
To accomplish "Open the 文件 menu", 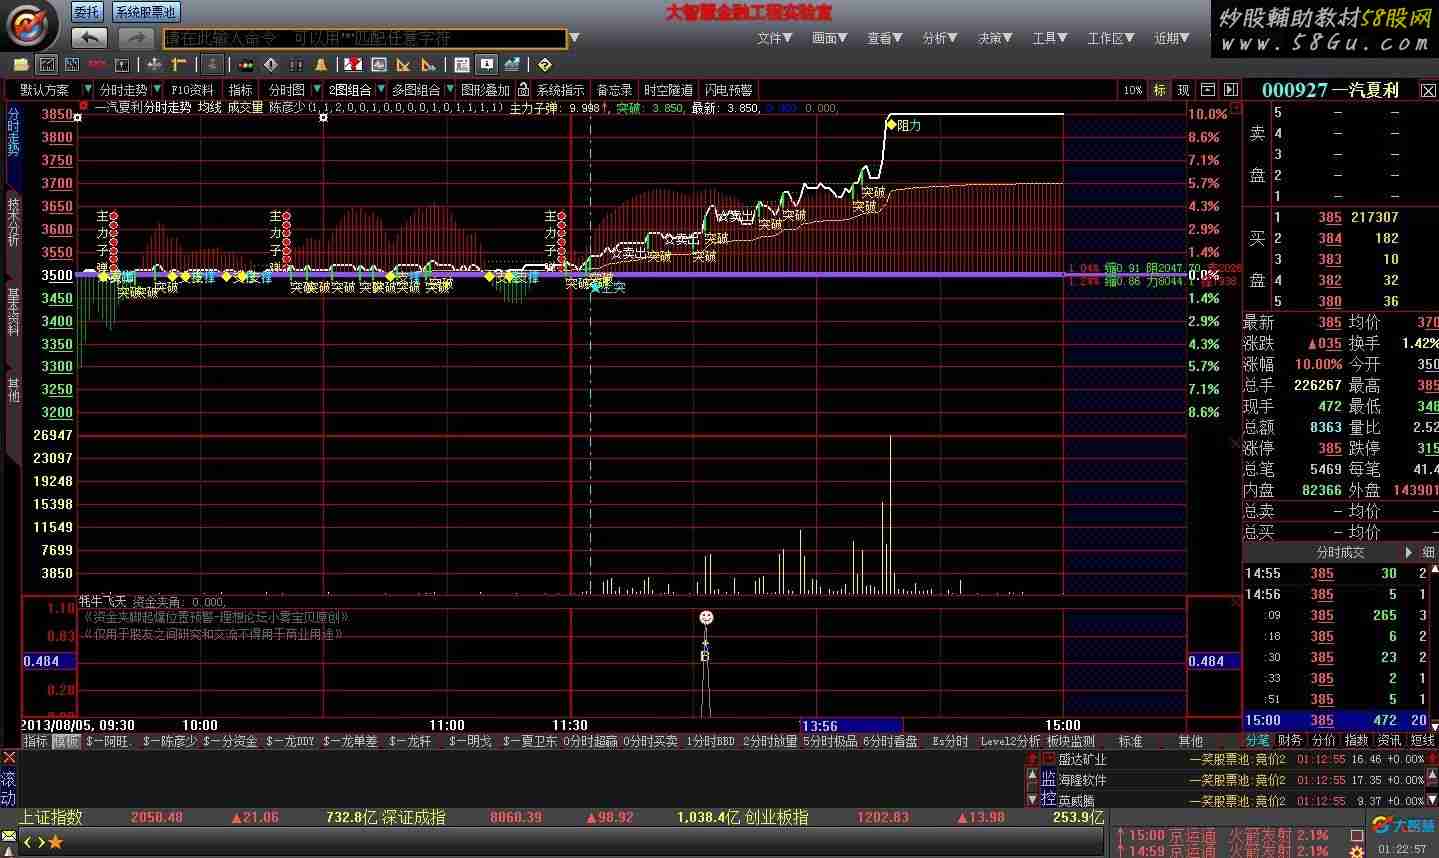I will click(774, 38).
